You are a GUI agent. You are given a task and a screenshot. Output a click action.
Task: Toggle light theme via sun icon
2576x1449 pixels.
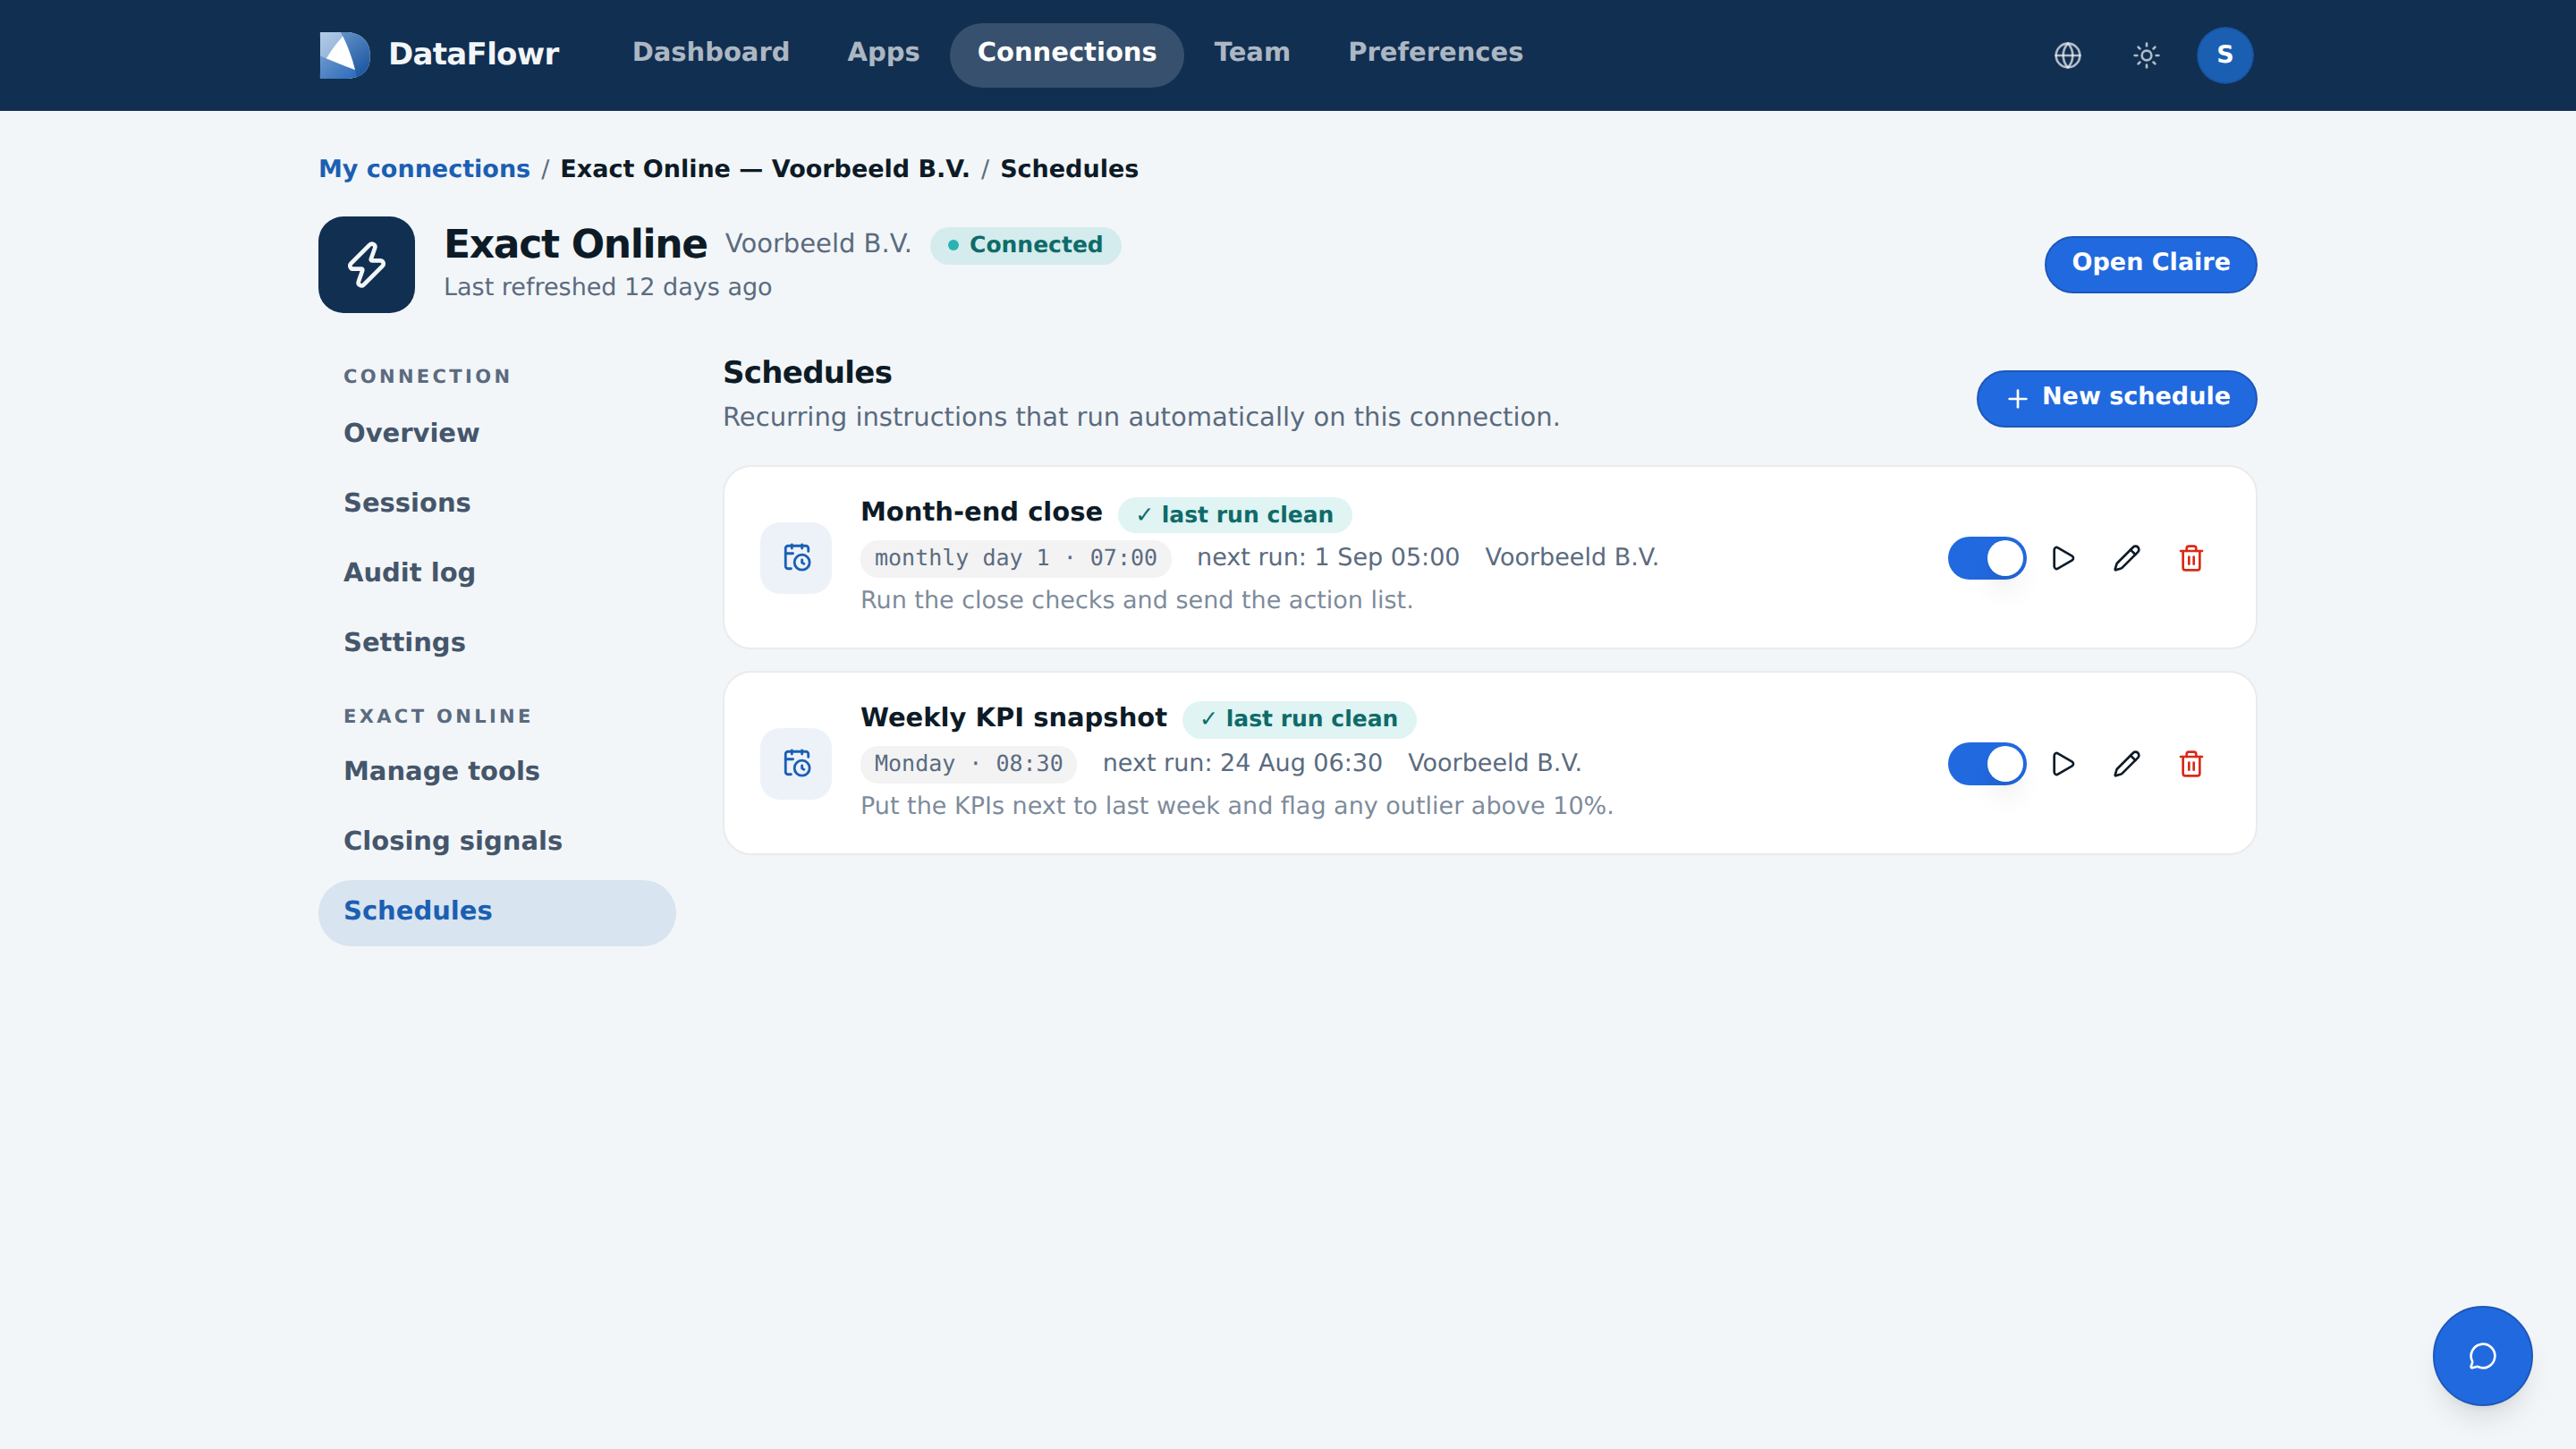2146,55
